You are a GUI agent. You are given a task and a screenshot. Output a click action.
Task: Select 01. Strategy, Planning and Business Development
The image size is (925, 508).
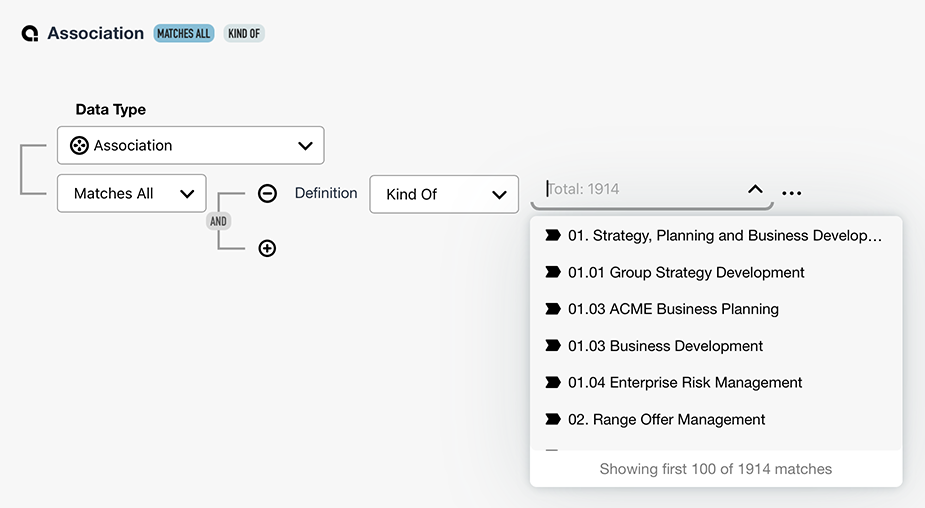[724, 236]
